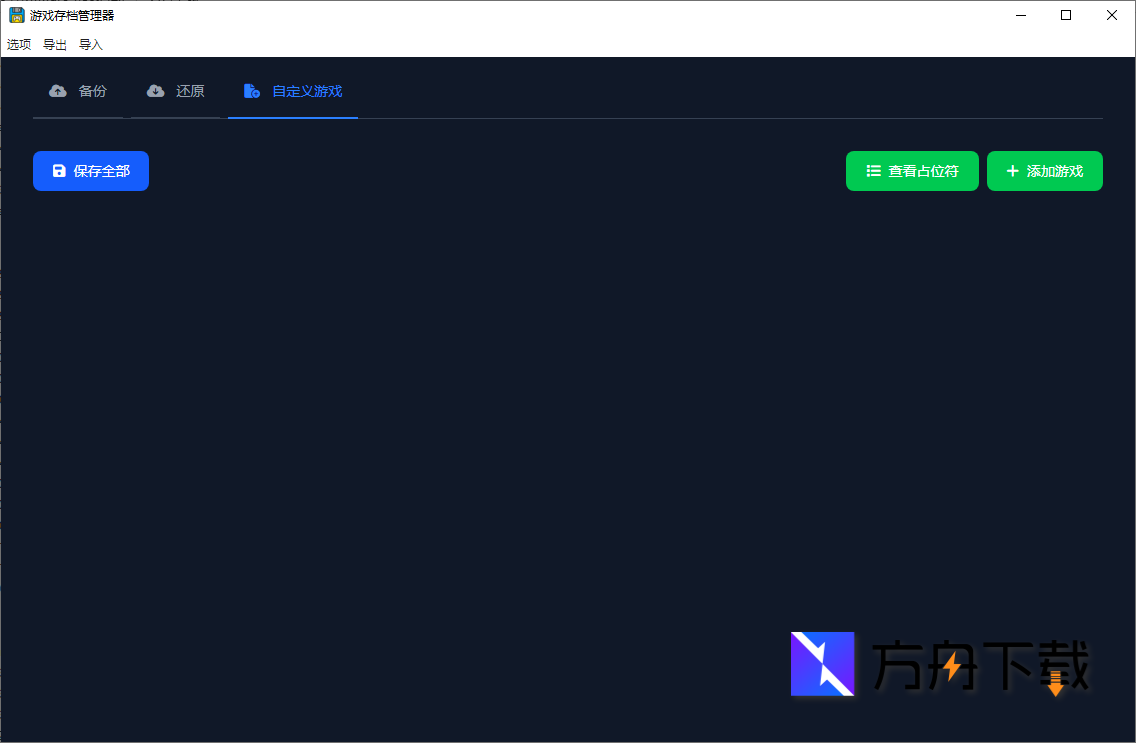Open the 导入 menu

coord(90,44)
